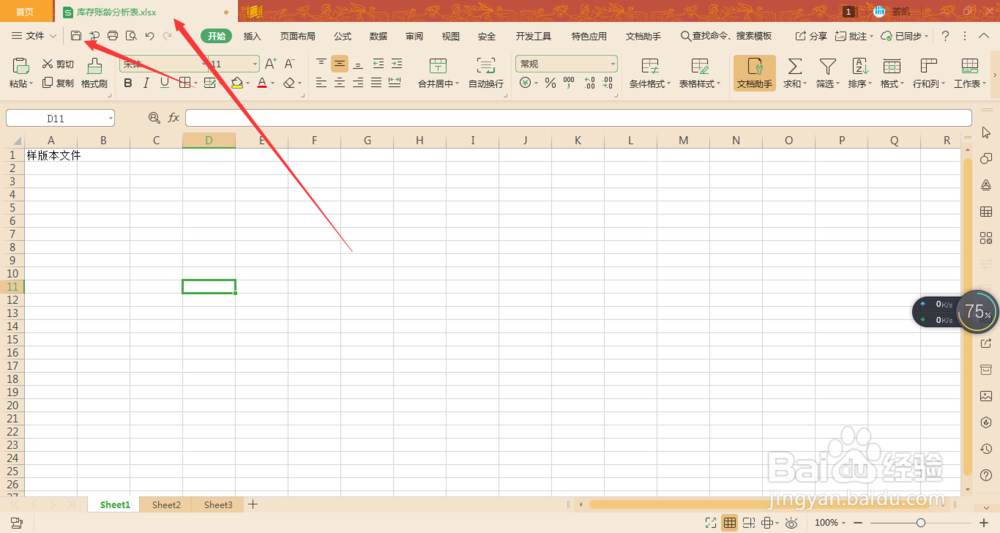This screenshot has width=1000, height=533.
Task: Open number format 常规 dropdown
Action: pos(612,64)
